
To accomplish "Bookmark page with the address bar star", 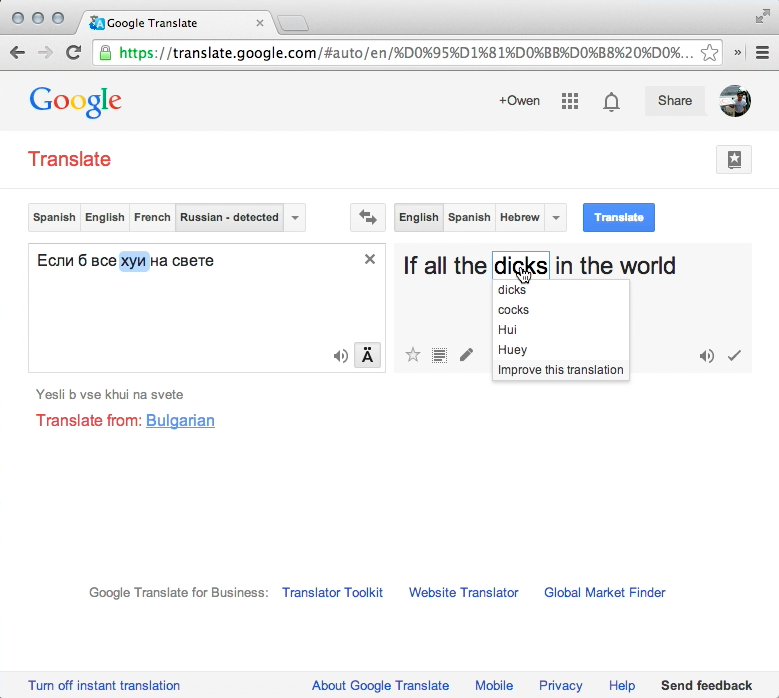I will pos(709,52).
